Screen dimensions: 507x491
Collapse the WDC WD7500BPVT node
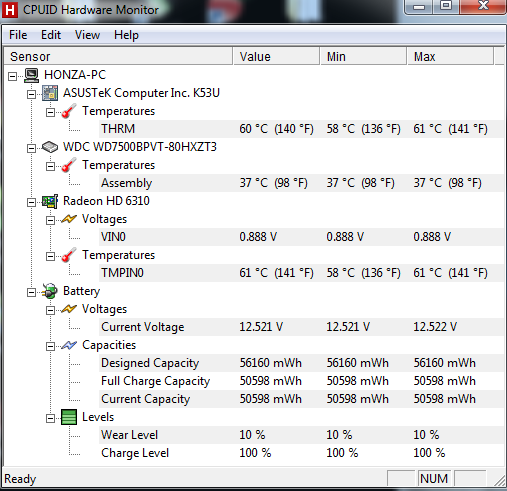pyautogui.click(x=31, y=148)
